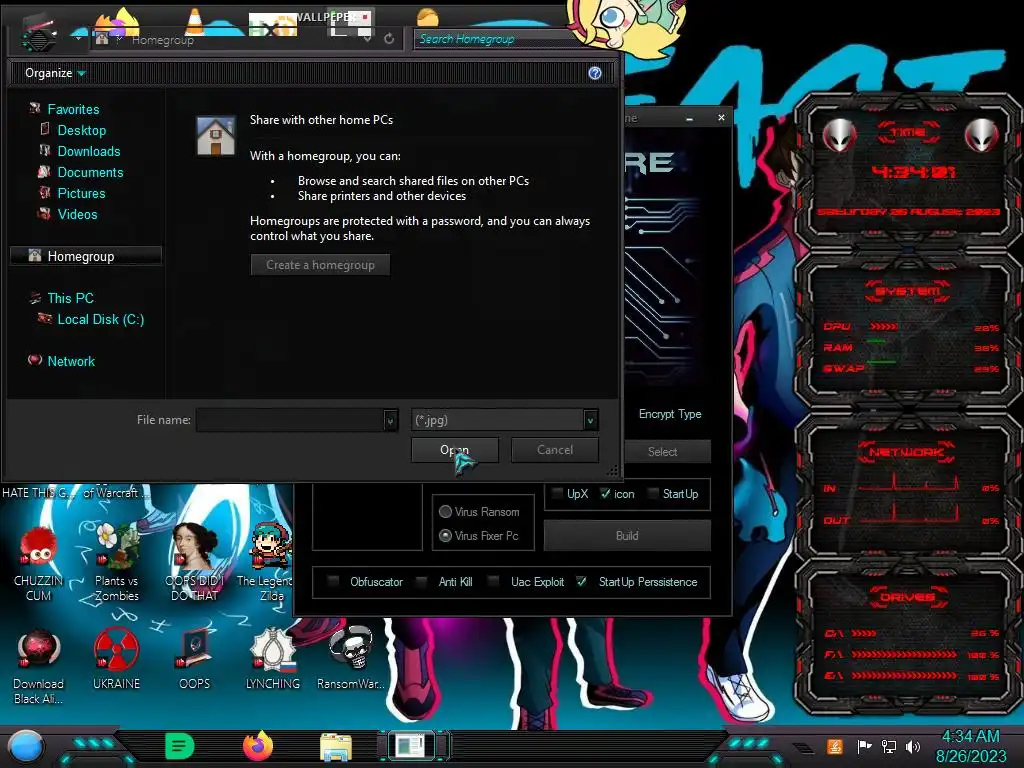Viewport: 1024px width, 768px height.
Task: Click the Open button in file dialog
Action: click(x=455, y=450)
